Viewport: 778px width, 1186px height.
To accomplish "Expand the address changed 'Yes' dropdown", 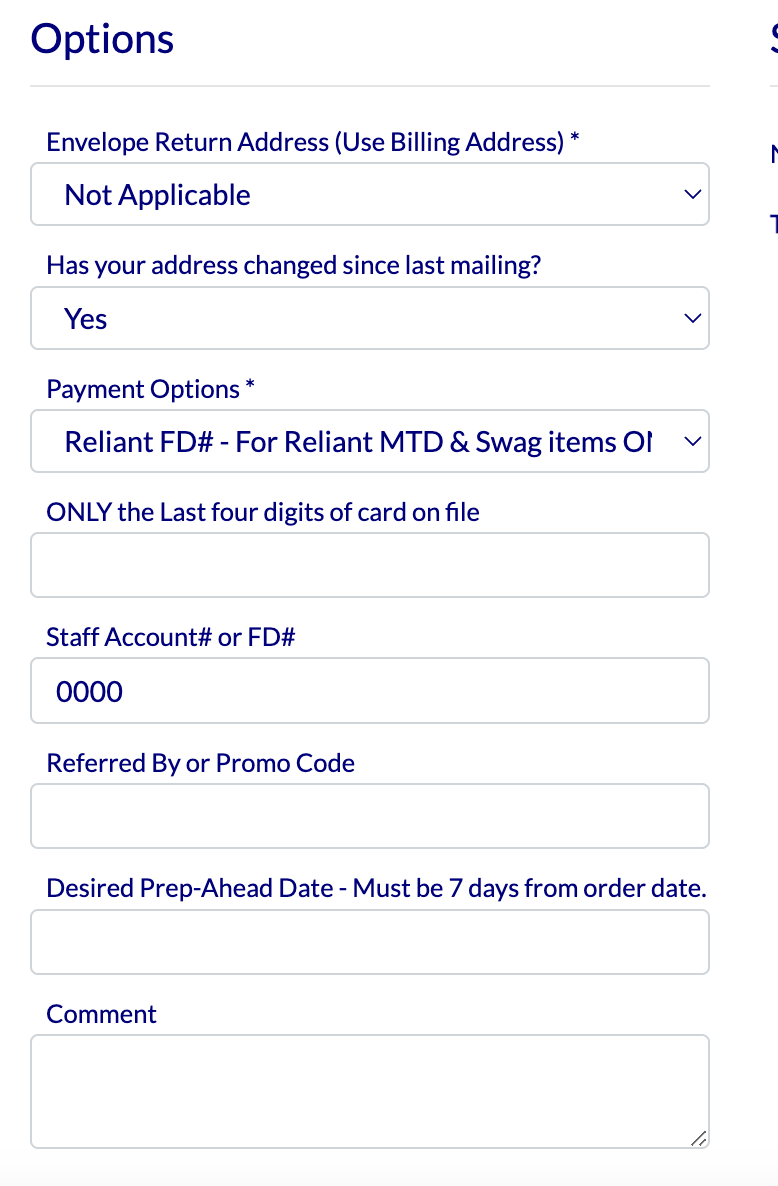I will point(369,319).
